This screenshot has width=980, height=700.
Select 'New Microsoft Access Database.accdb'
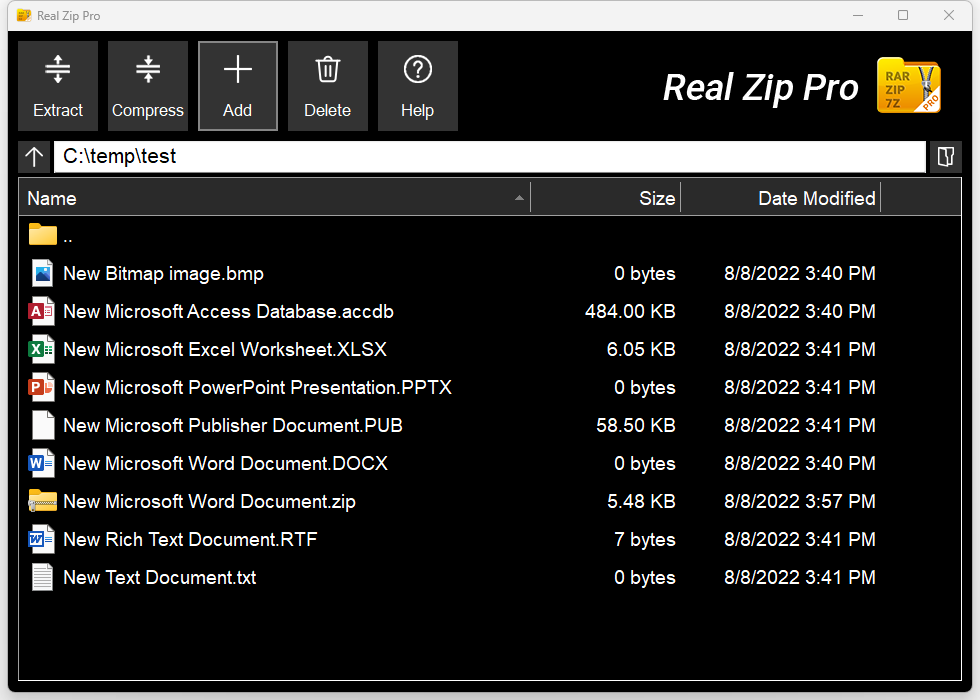coord(229,311)
